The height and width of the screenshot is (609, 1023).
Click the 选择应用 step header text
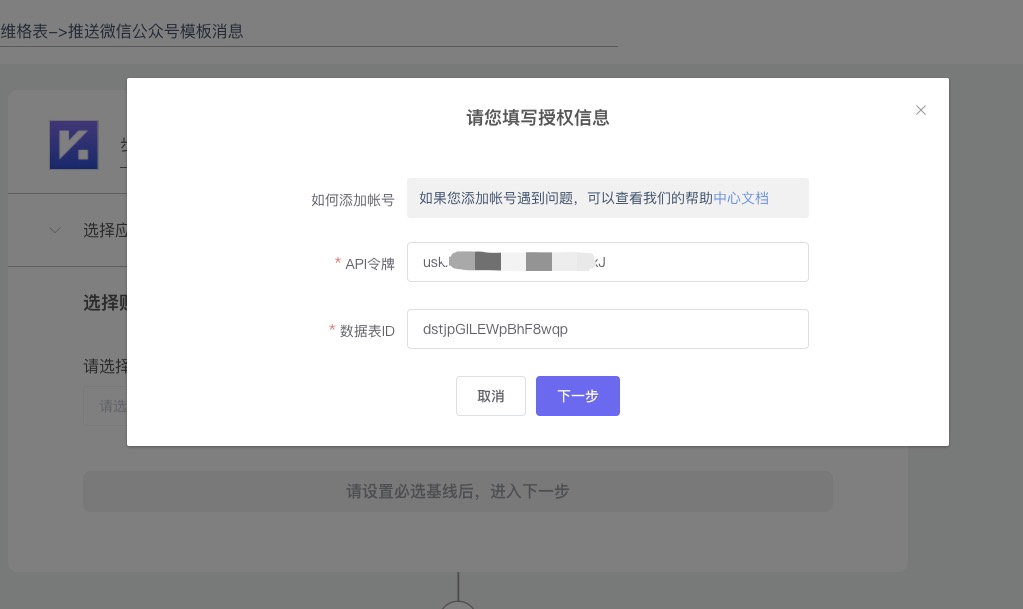pos(104,230)
